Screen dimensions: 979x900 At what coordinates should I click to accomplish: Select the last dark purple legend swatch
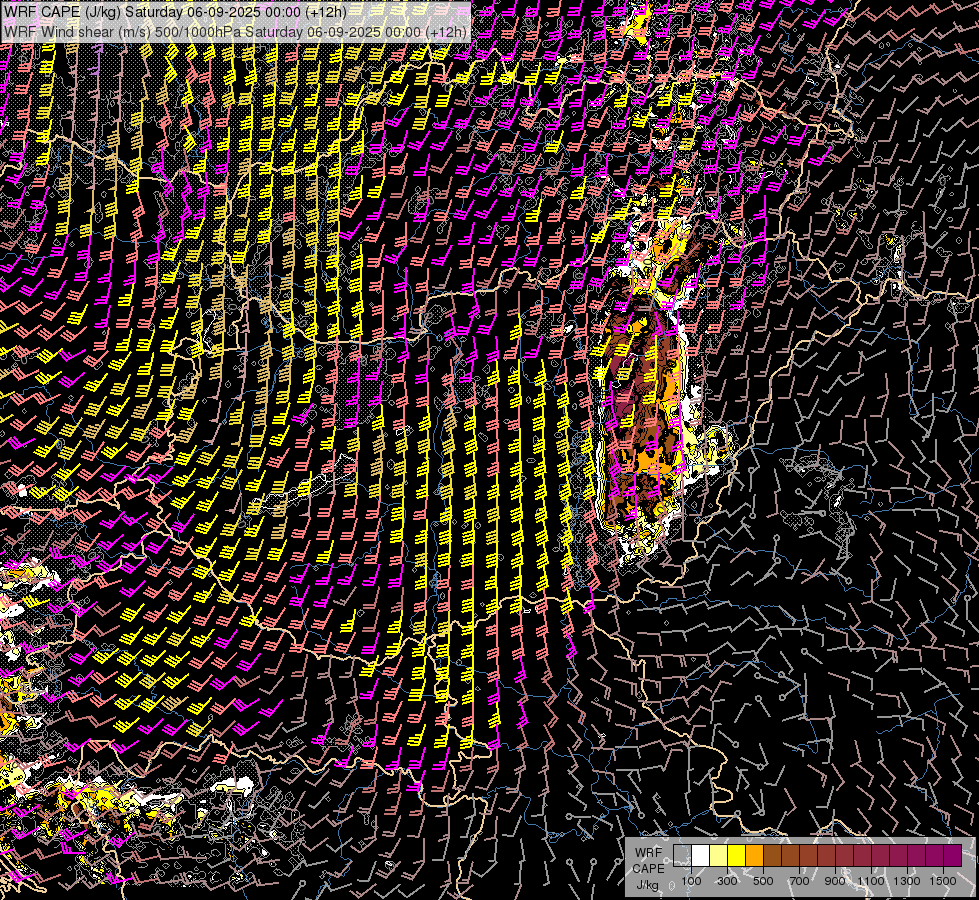coord(953,855)
